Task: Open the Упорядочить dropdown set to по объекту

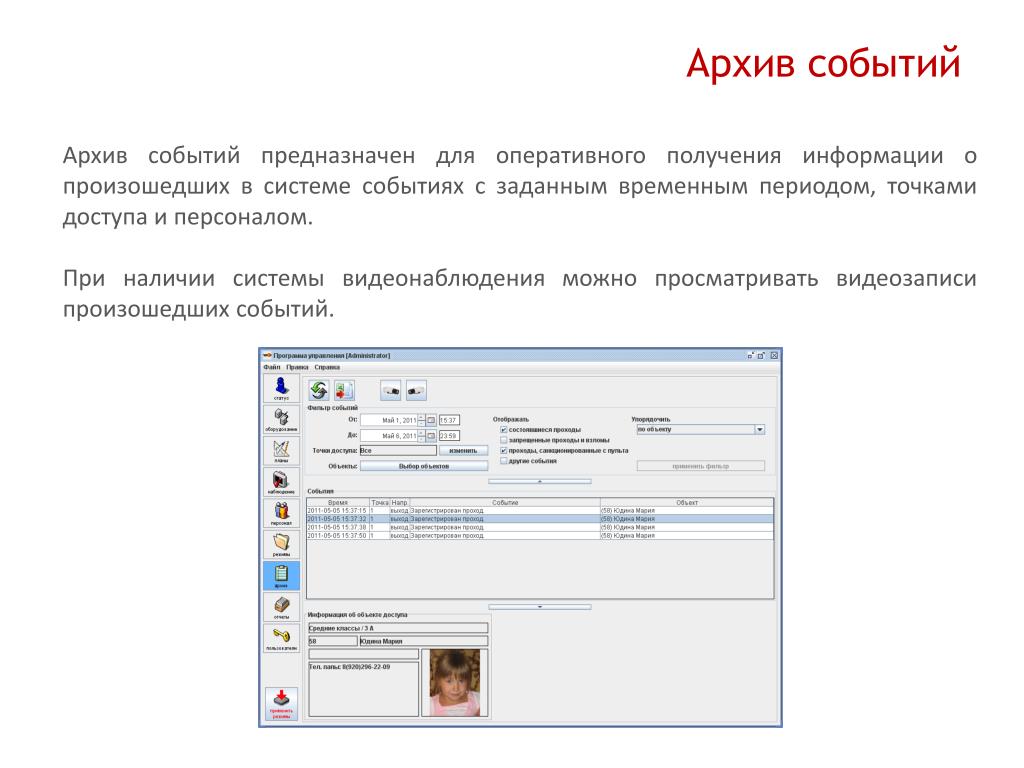Action: (701, 430)
